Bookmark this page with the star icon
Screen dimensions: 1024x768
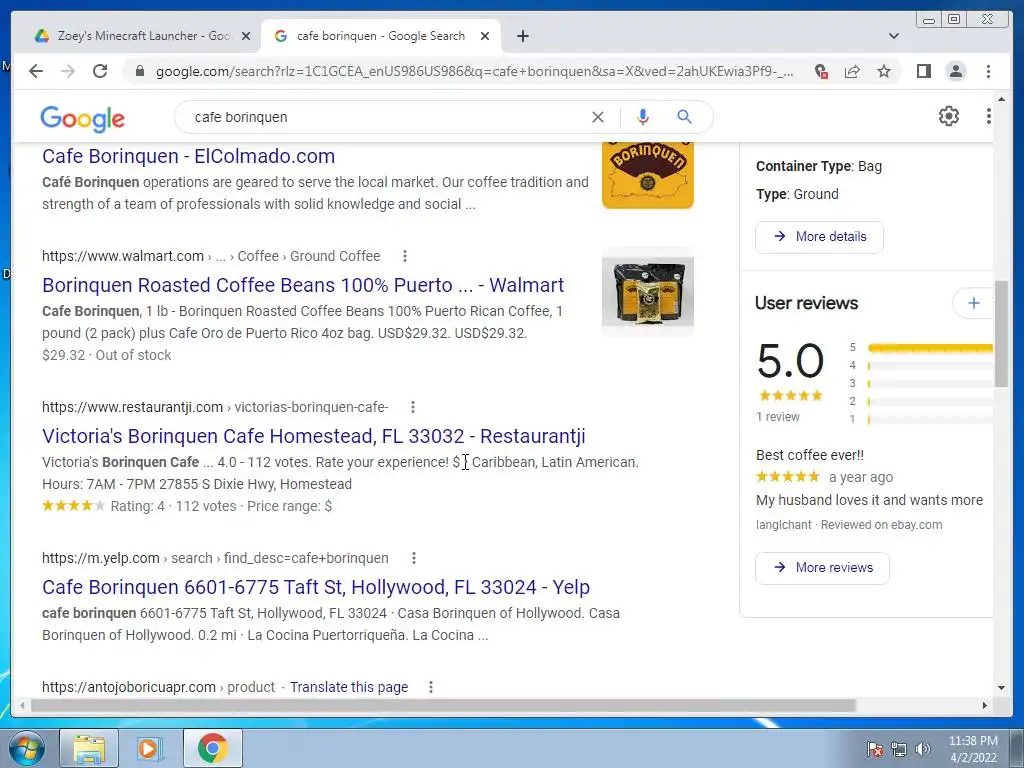(884, 71)
